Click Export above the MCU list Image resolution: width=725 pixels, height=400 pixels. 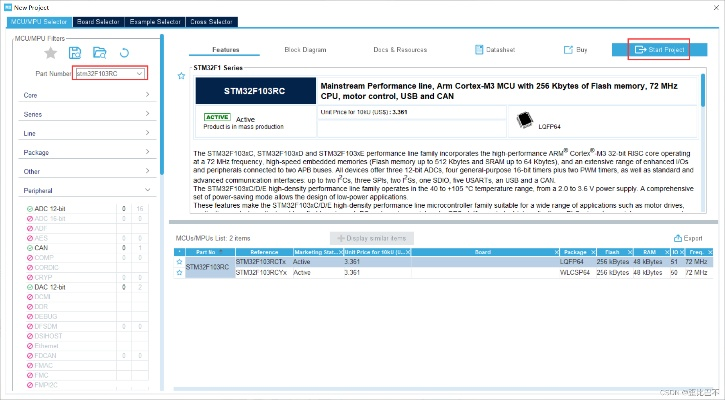point(689,238)
